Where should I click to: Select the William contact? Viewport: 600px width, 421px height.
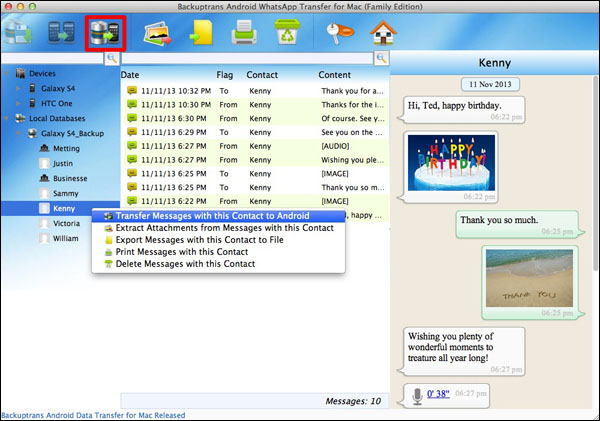coord(65,238)
